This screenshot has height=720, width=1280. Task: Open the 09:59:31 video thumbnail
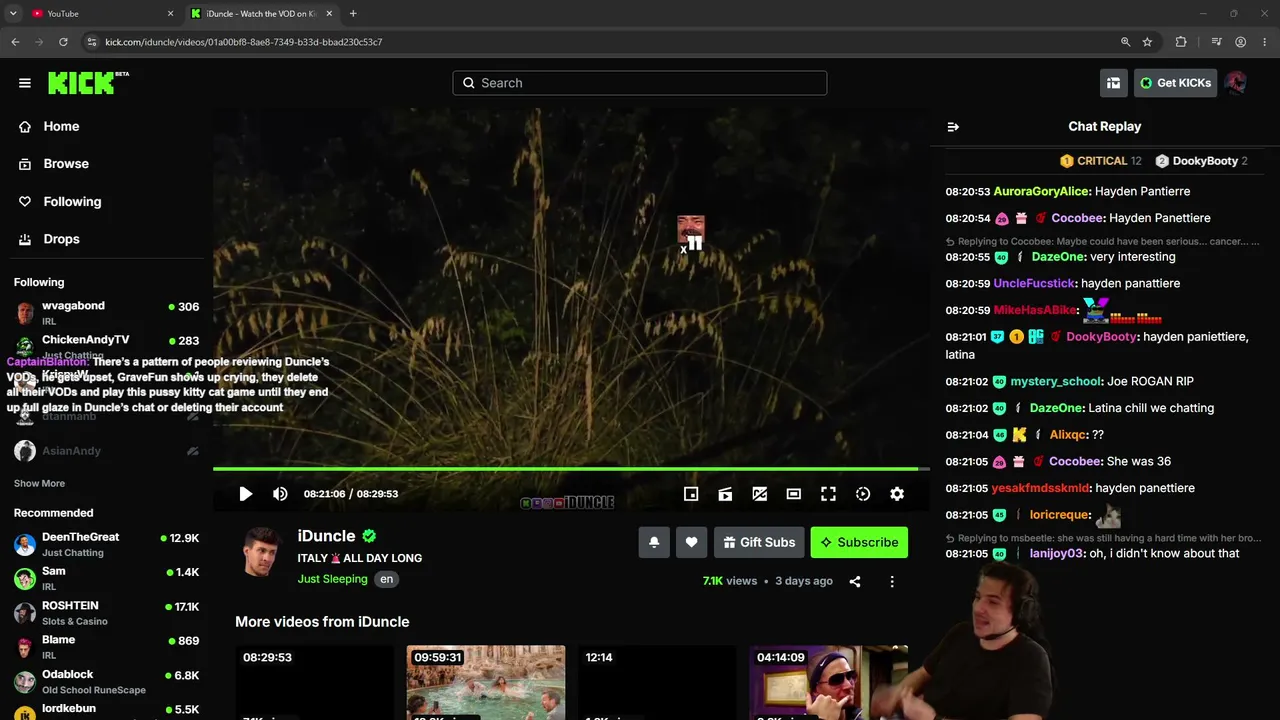click(x=486, y=683)
